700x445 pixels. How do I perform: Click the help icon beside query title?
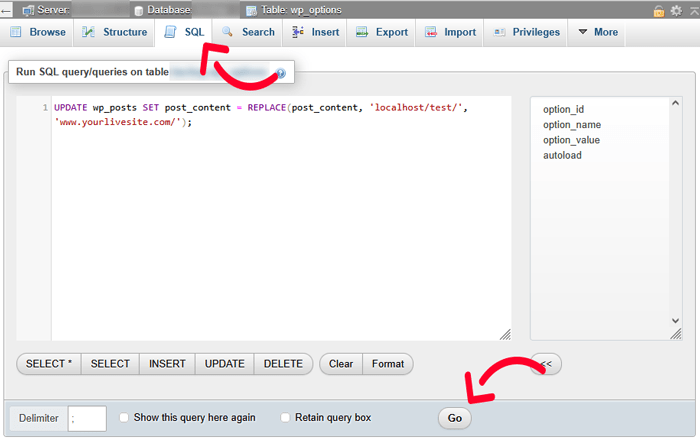coord(280,73)
